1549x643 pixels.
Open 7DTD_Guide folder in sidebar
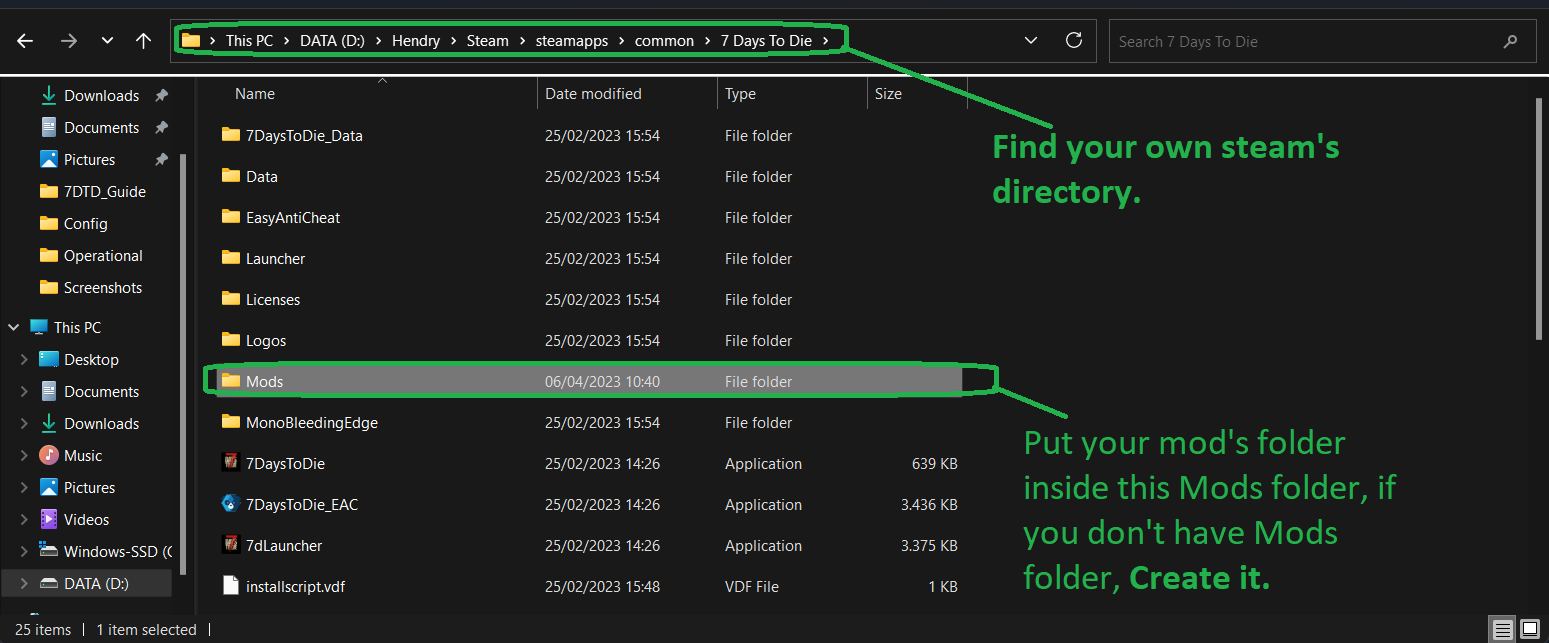click(x=104, y=192)
